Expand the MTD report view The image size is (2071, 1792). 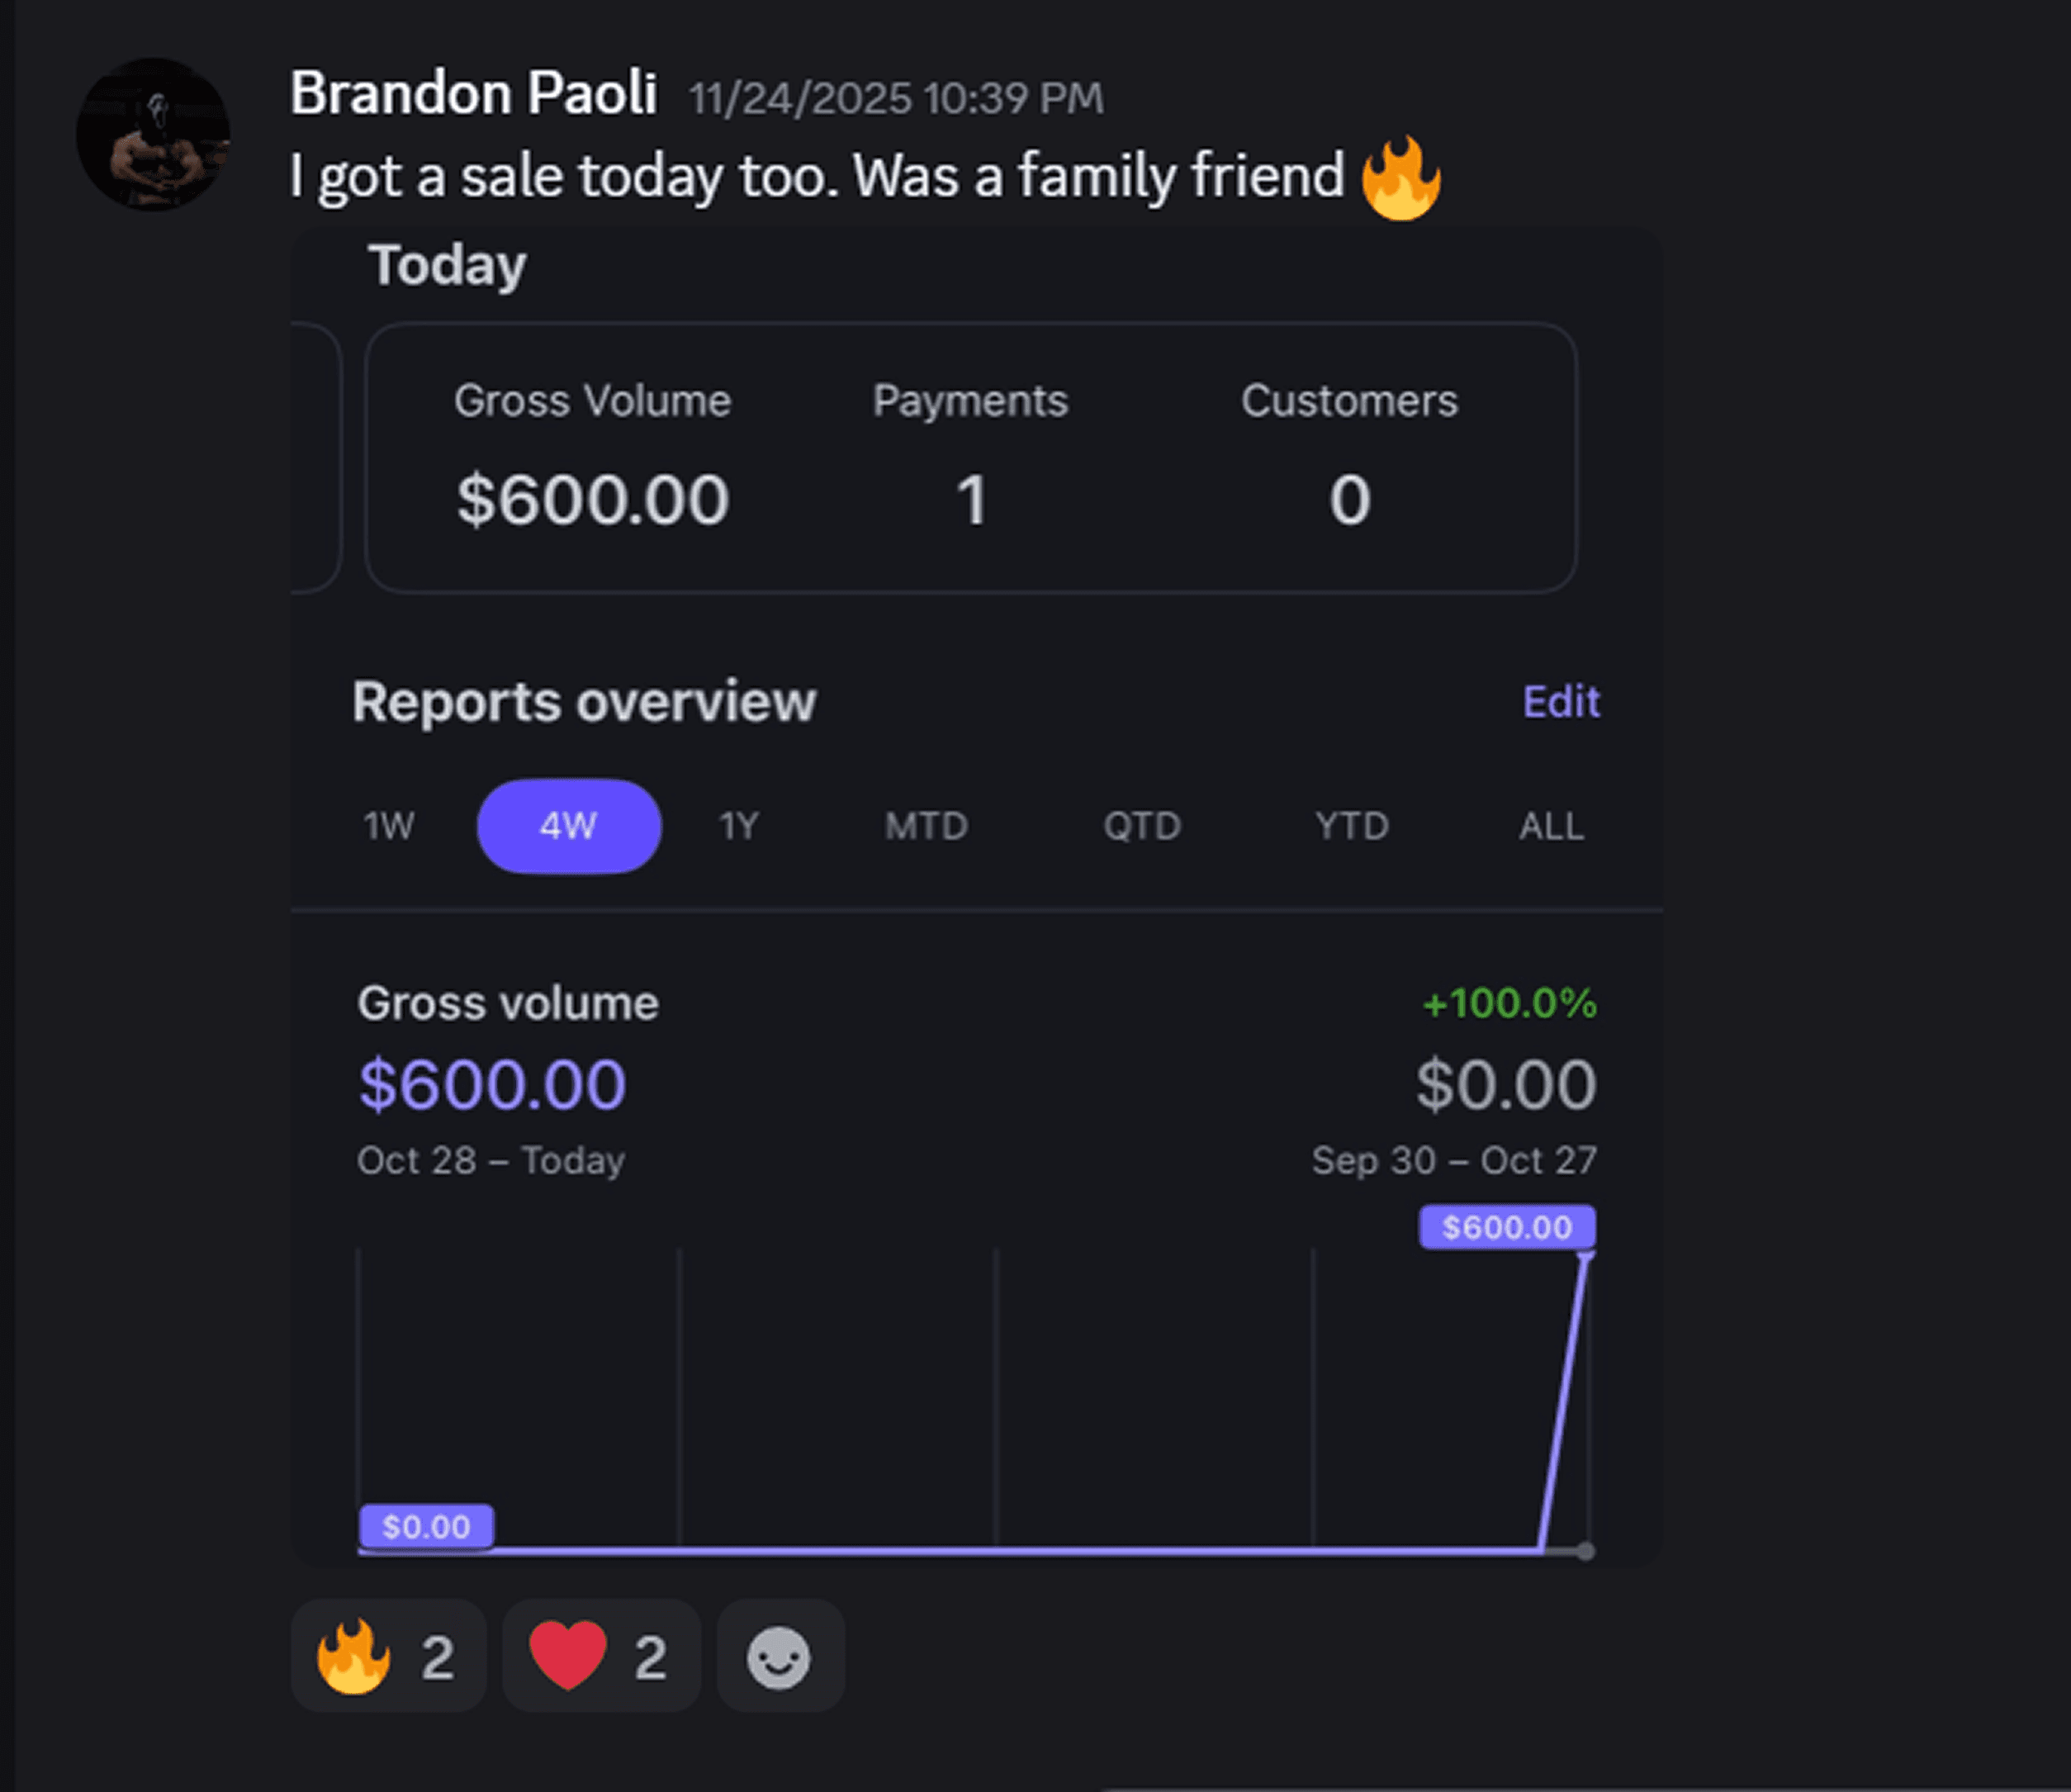[926, 826]
